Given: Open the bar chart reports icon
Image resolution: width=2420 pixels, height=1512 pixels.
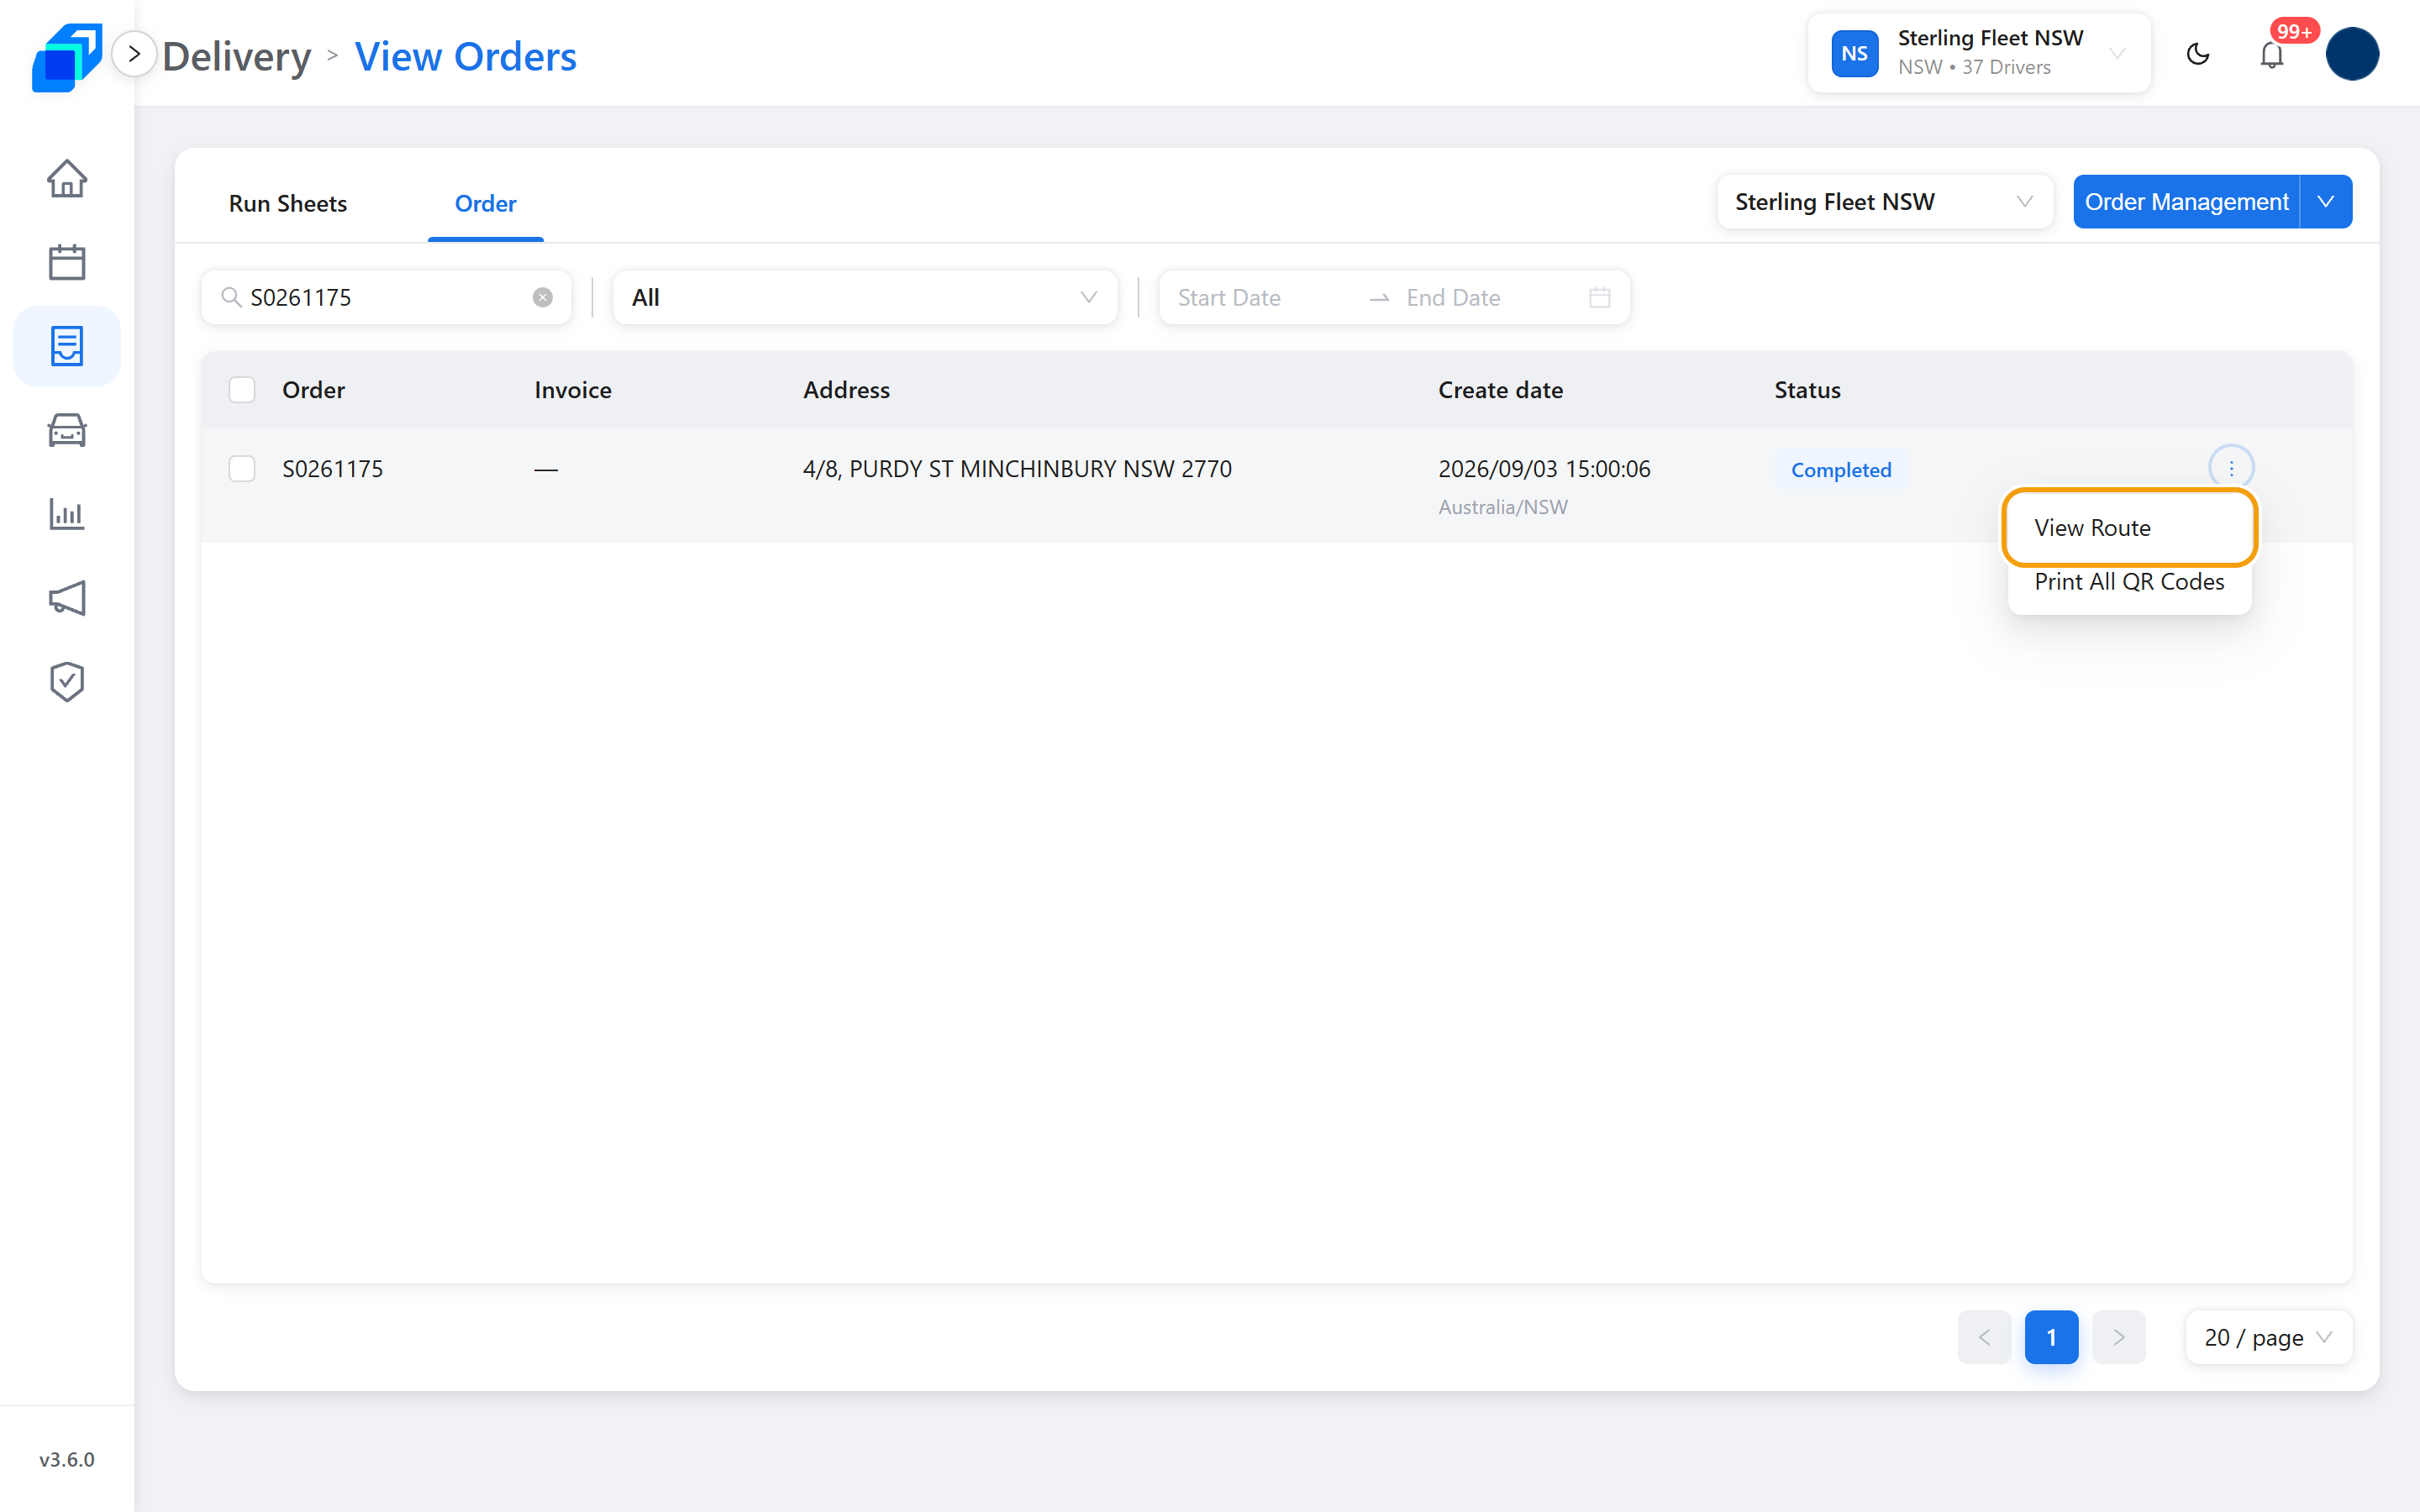Looking at the screenshot, I should point(67,514).
